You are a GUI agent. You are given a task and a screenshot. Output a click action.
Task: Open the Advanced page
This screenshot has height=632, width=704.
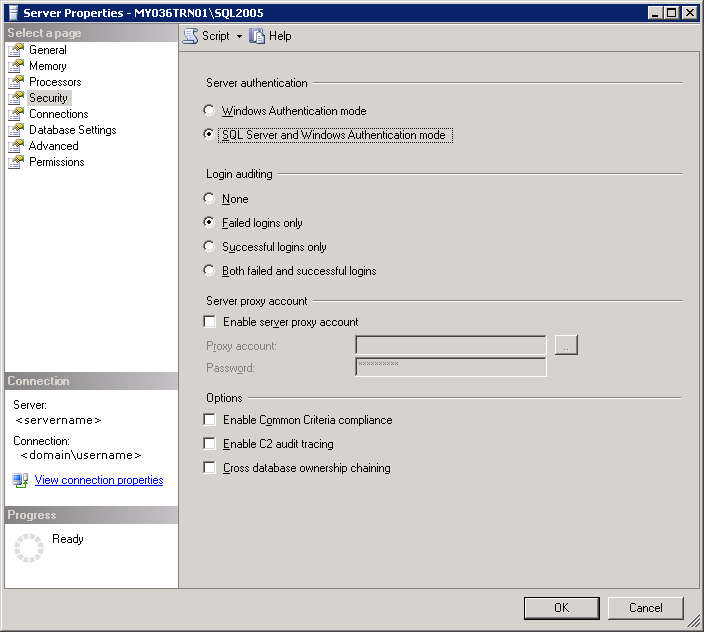click(54, 146)
